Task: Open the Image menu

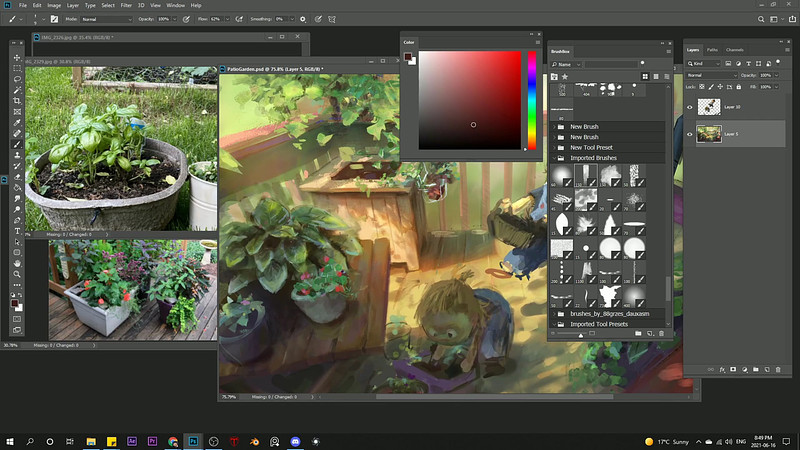Action: pos(54,5)
